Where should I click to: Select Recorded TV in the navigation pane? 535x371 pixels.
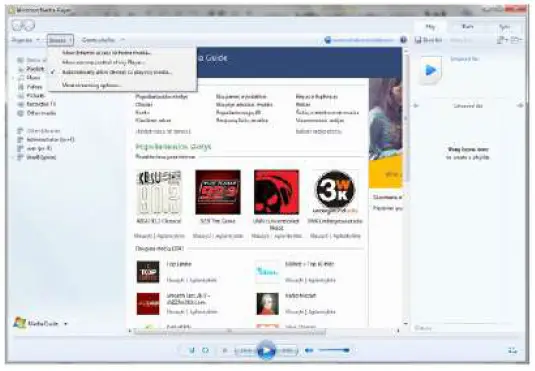tap(41, 104)
